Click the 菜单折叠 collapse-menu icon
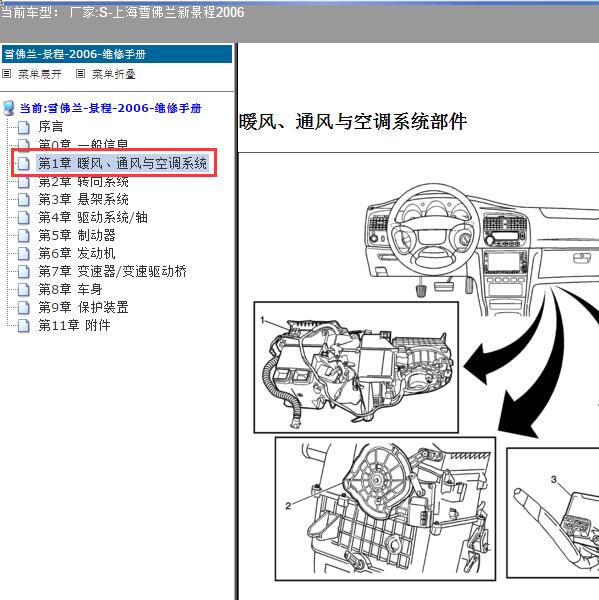The image size is (599, 600). tap(80, 73)
